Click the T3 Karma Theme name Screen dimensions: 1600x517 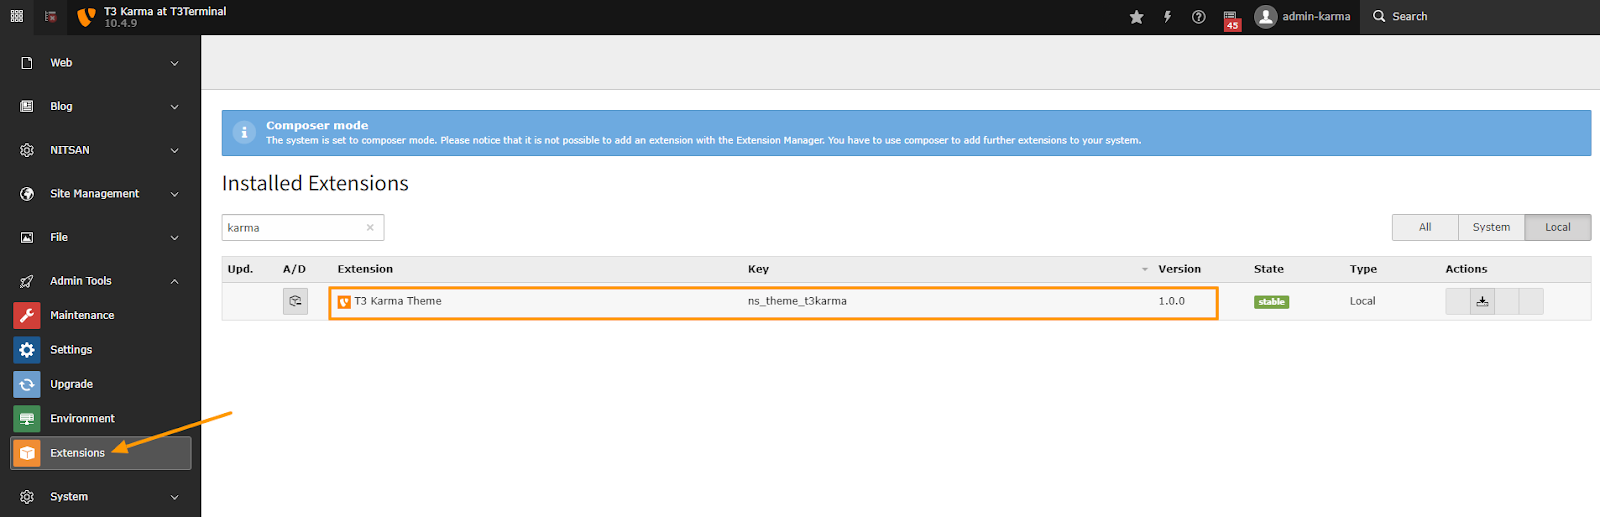(x=398, y=301)
